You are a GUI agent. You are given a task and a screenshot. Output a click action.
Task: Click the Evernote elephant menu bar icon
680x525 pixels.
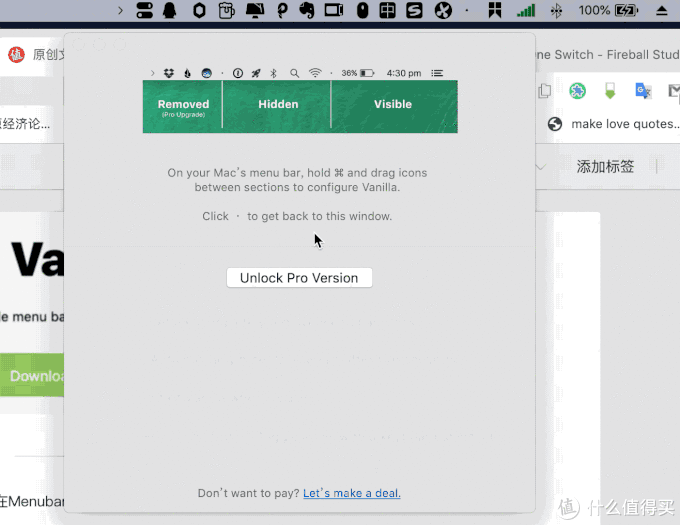coord(308,11)
